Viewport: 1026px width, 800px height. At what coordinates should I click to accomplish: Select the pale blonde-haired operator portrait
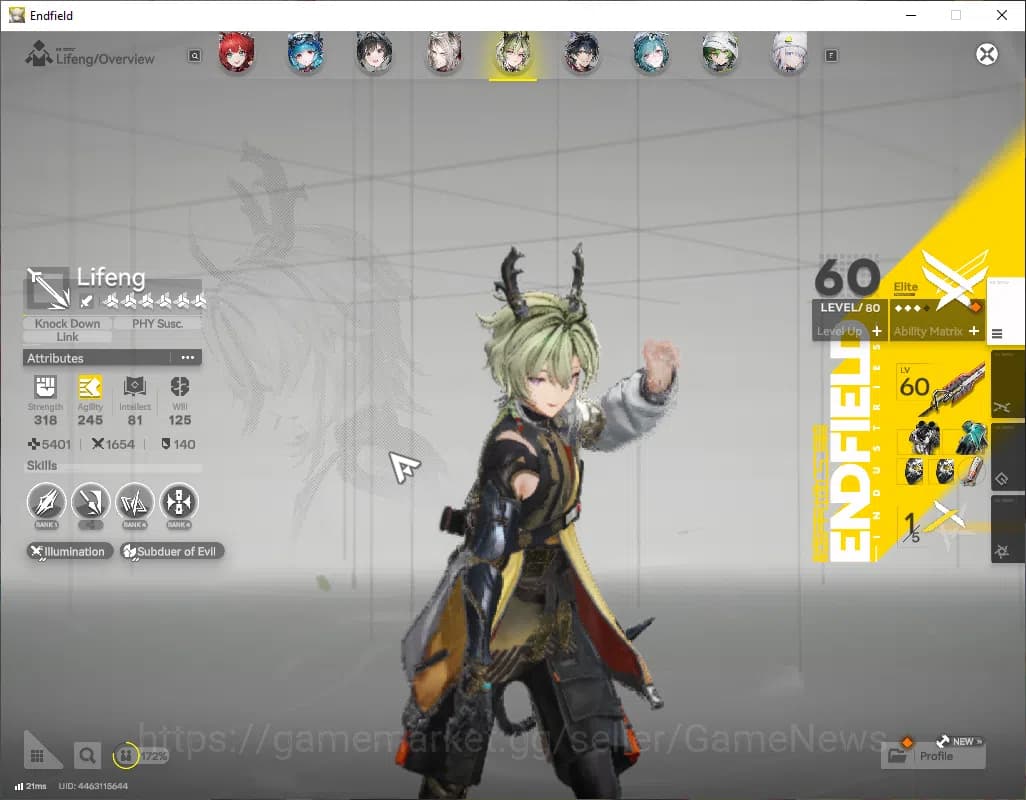point(444,52)
